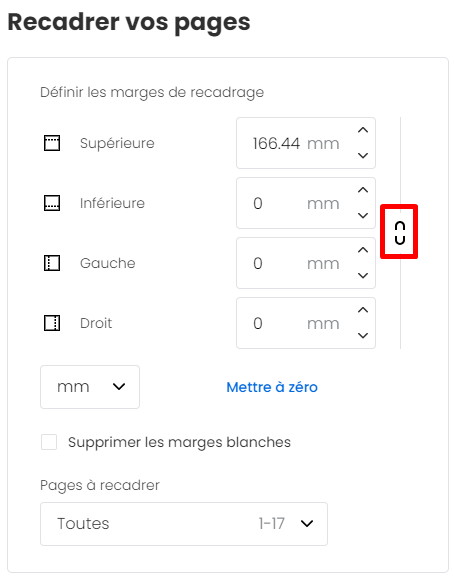Open the mm unit dropdown
This screenshot has height=580, width=454.
pyautogui.click(x=90, y=387)
